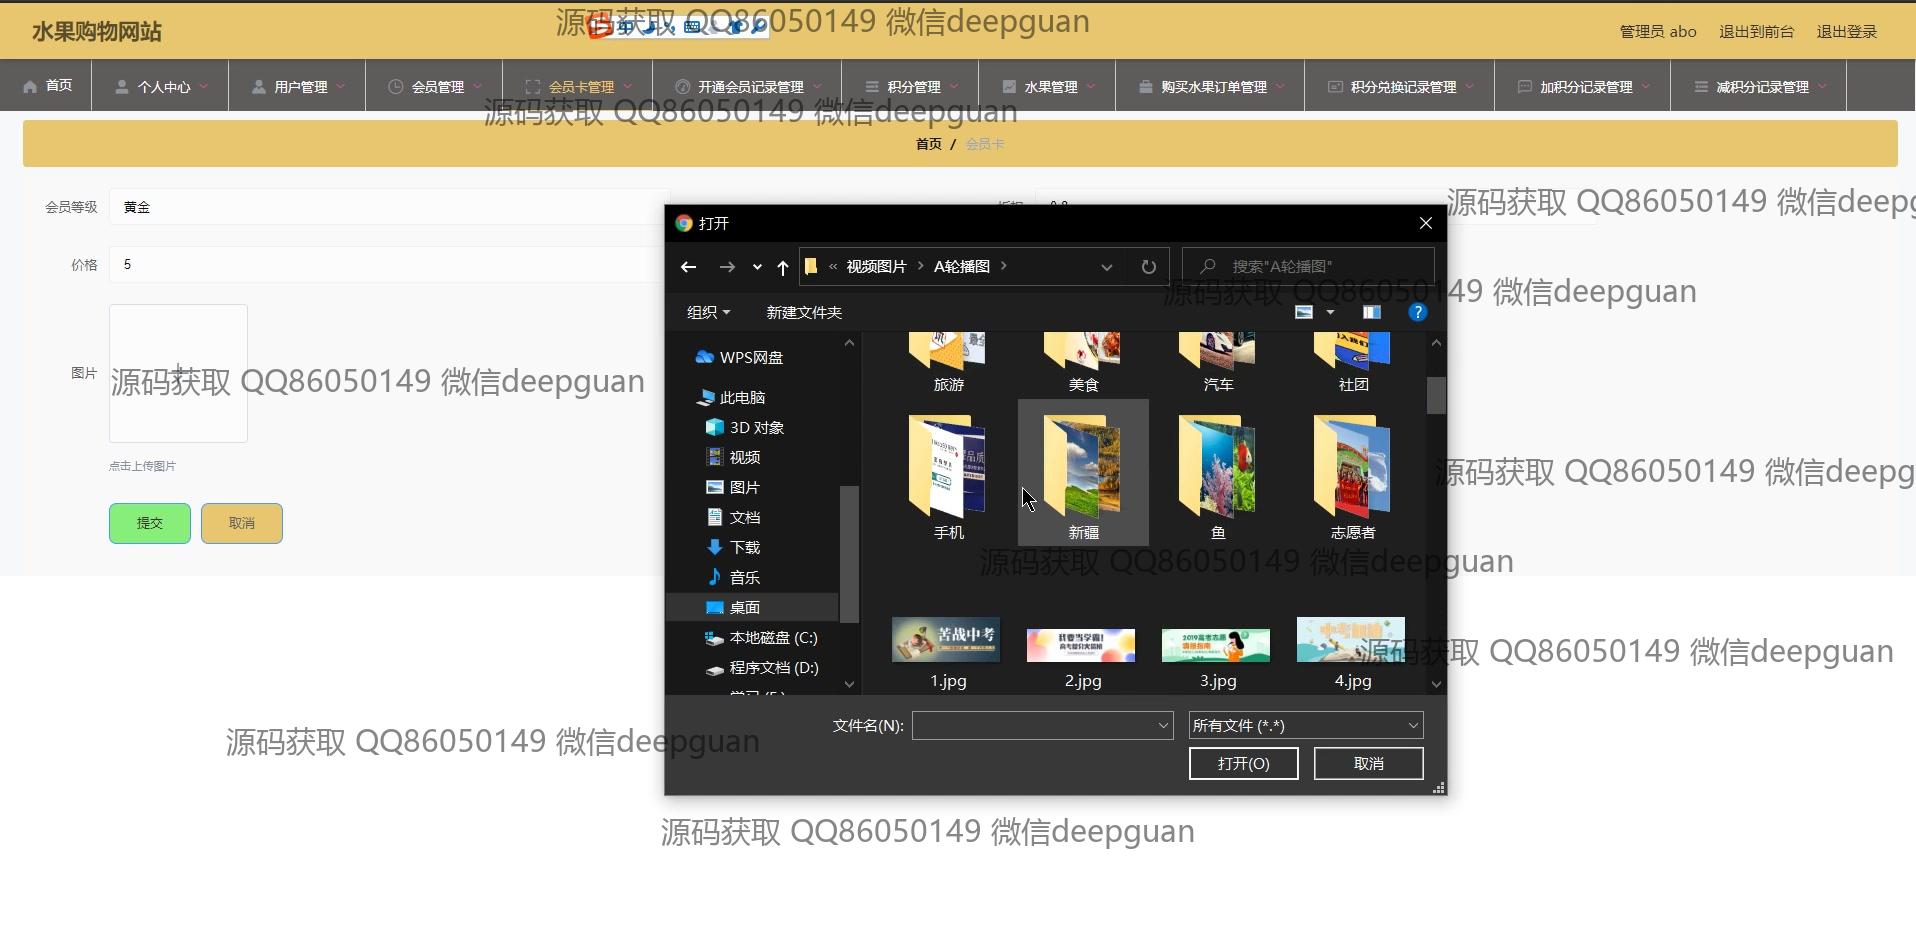
Task: Click the green 提交 button
Action: (150, 524)
